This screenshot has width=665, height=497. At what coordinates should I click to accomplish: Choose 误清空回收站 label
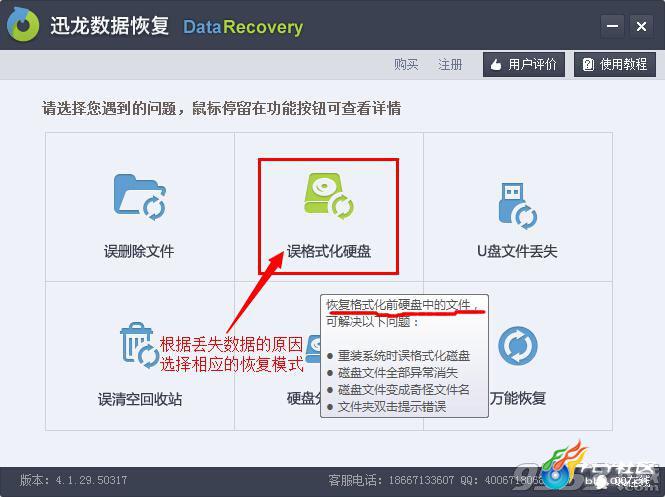click(140, 399)
